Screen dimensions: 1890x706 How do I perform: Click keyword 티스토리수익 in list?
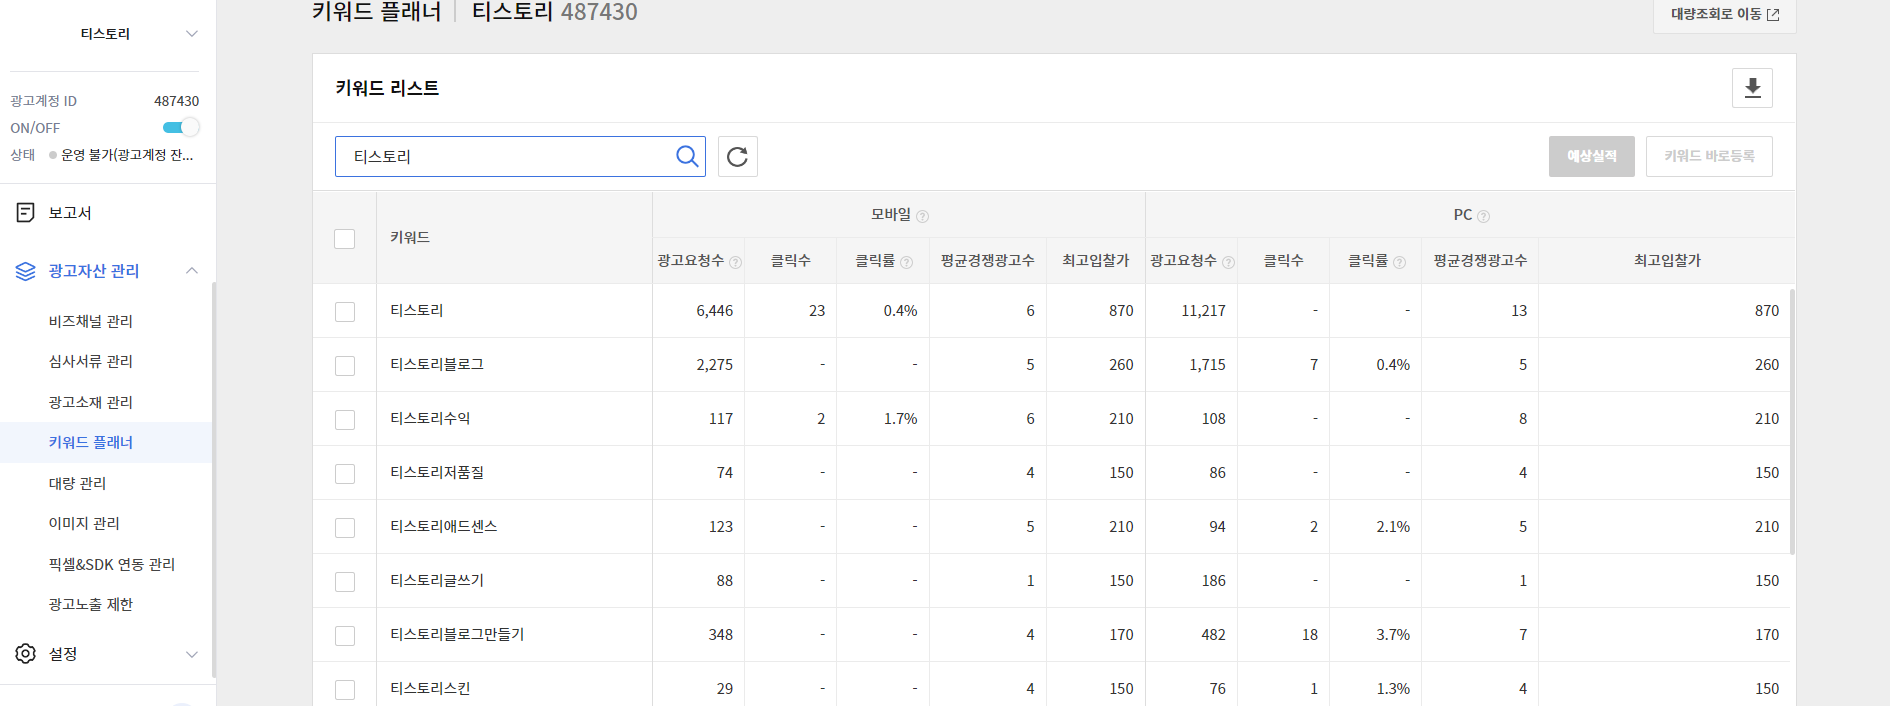430,418
